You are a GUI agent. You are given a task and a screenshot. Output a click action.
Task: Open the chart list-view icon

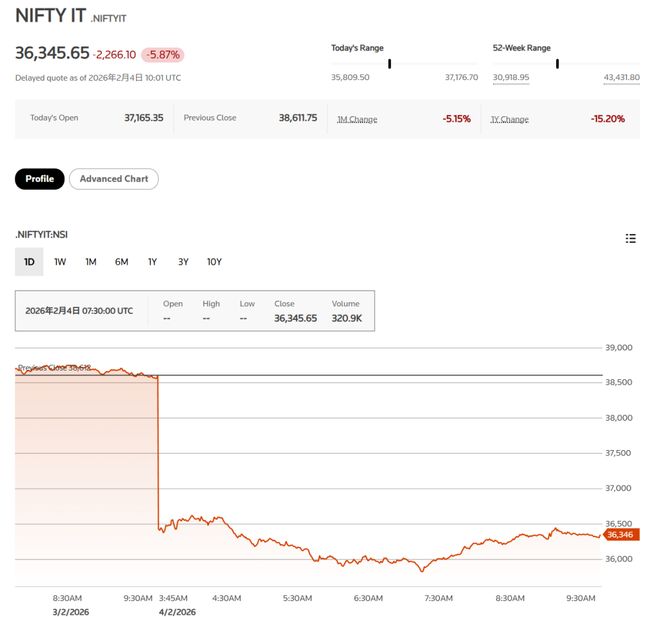pos(631,239)
